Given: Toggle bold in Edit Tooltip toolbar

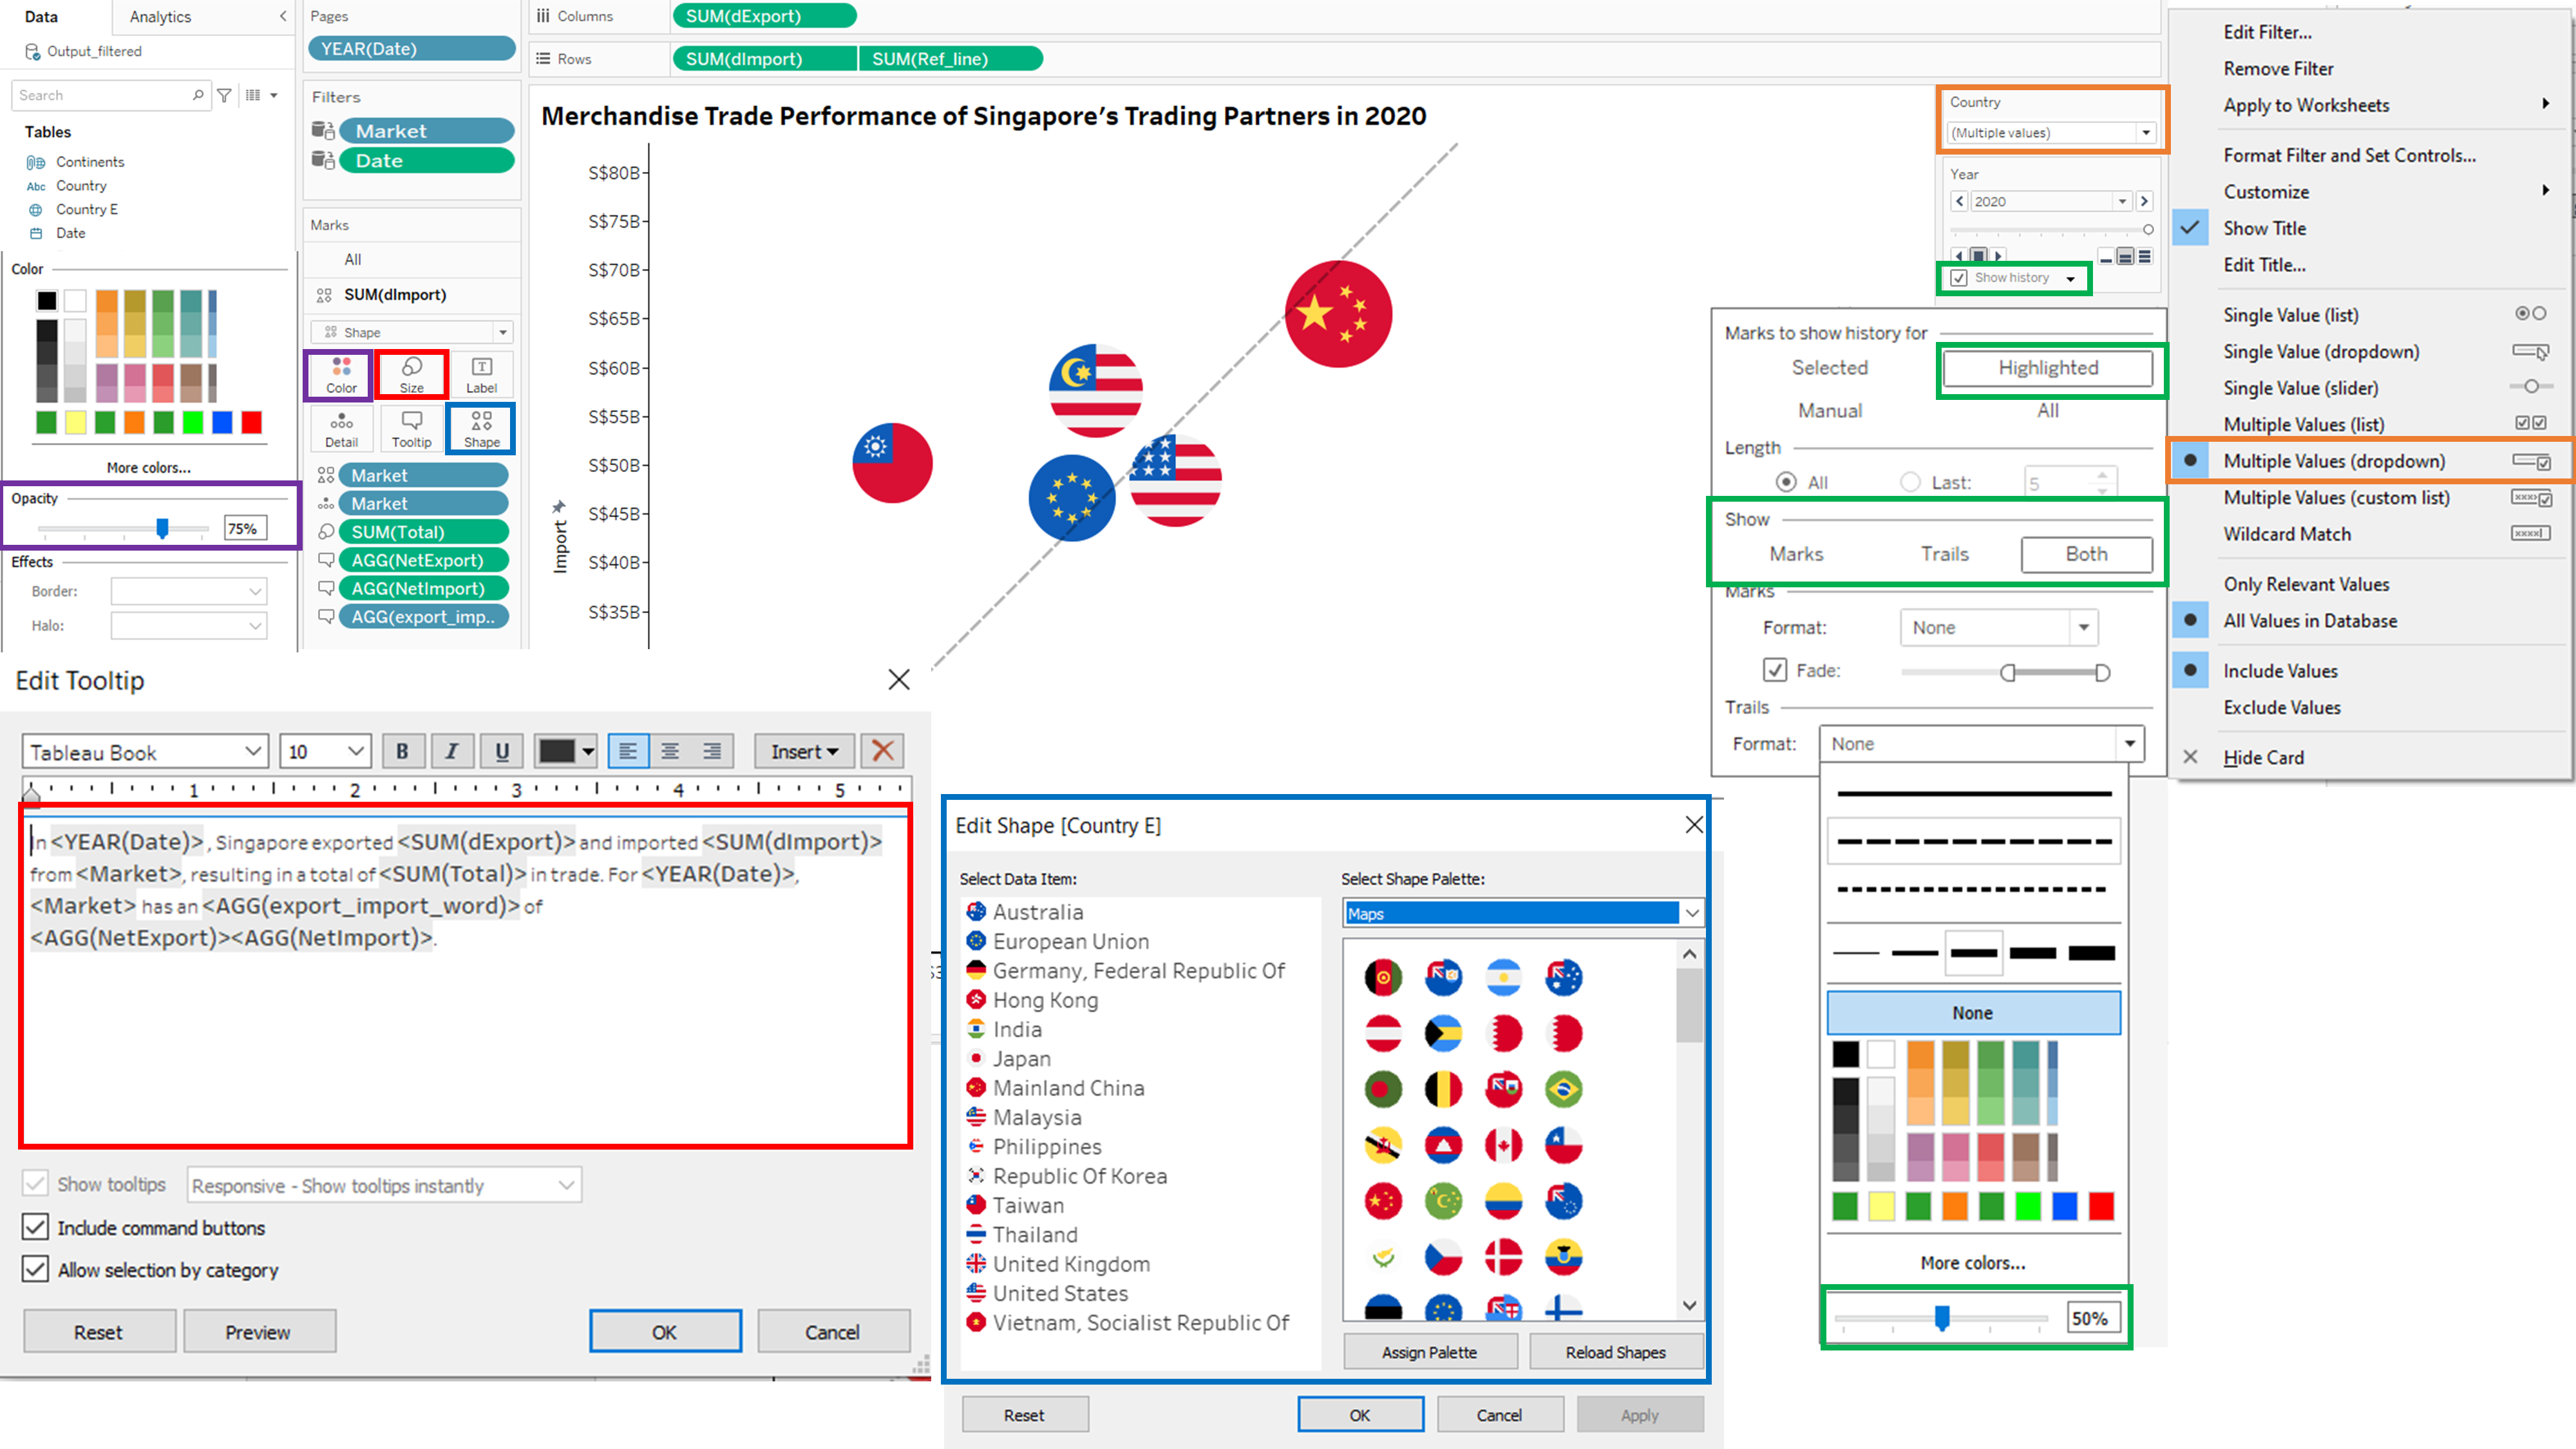Looking at the screenshot, I should click(402, 751).
